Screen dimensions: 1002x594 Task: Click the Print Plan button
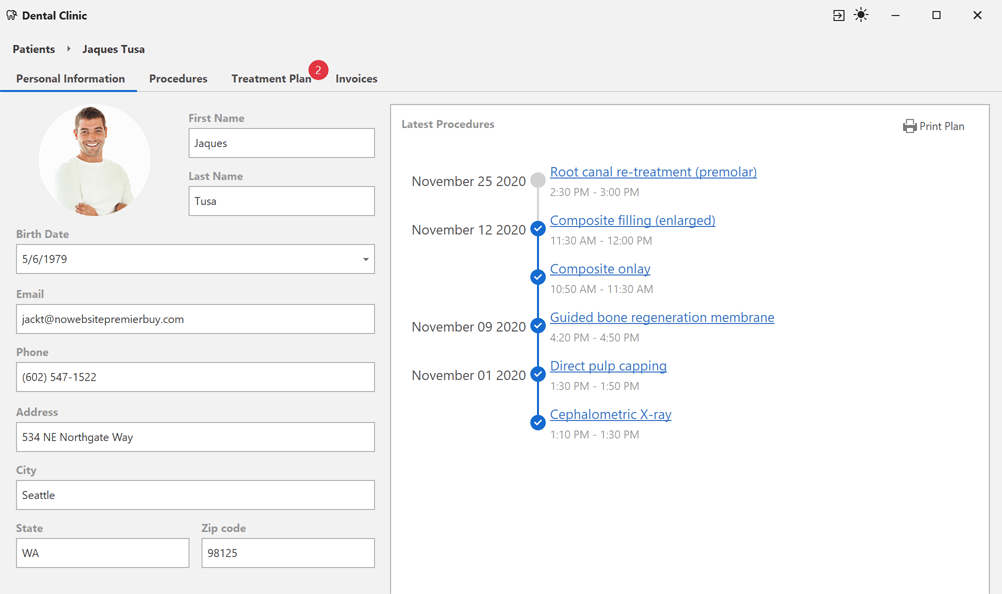[x=933, y=125]
